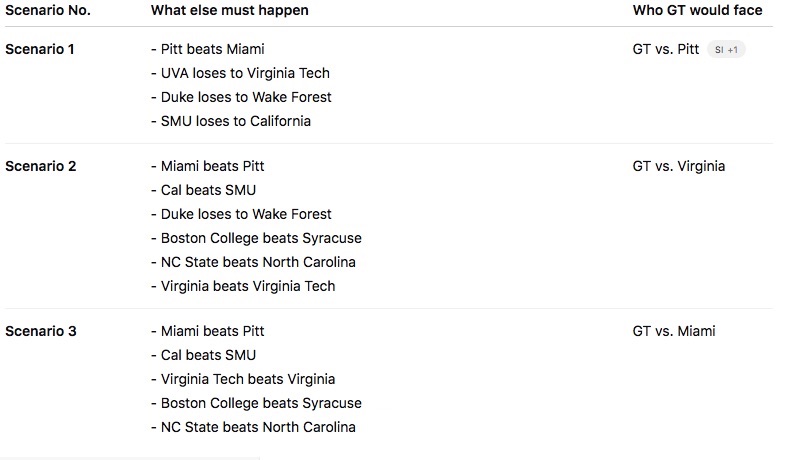Image resolution: width=786 pixels, height=460 pixels.
Task: Click "NC State beats North Carolina" in Scenario 2
Action: [x=257, y=262]
